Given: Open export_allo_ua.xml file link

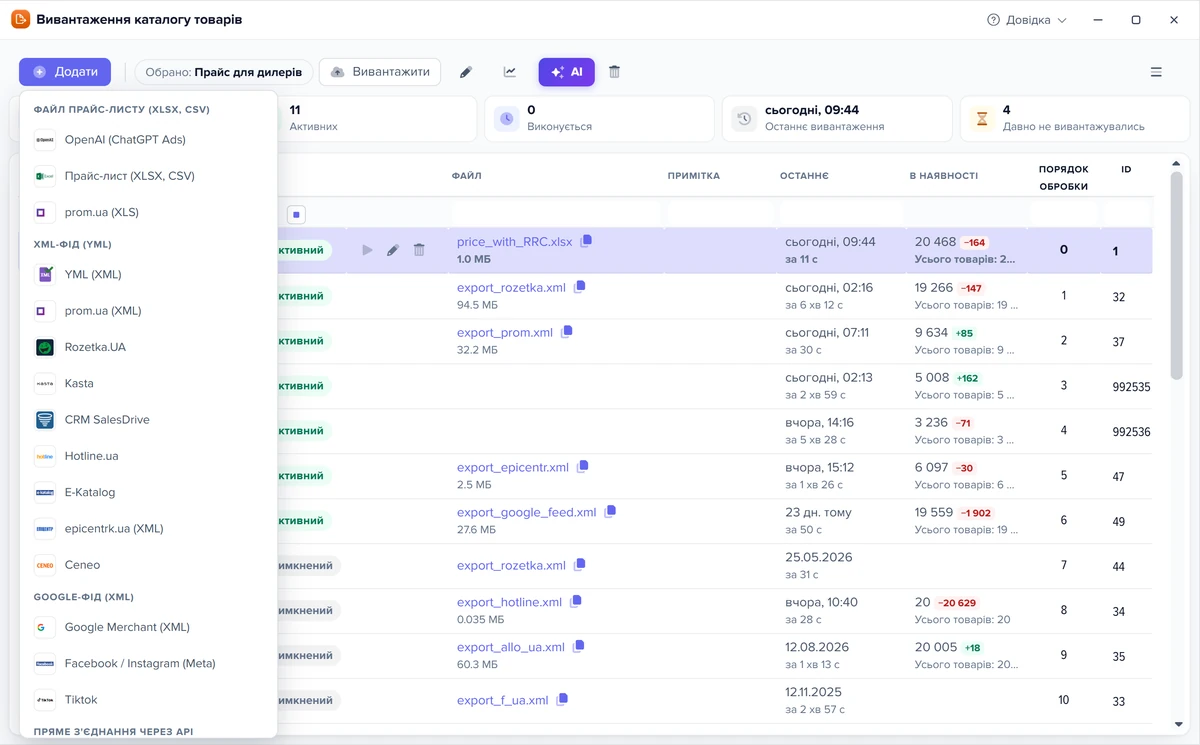Looking at the screenshot, I should coord(511,648).
